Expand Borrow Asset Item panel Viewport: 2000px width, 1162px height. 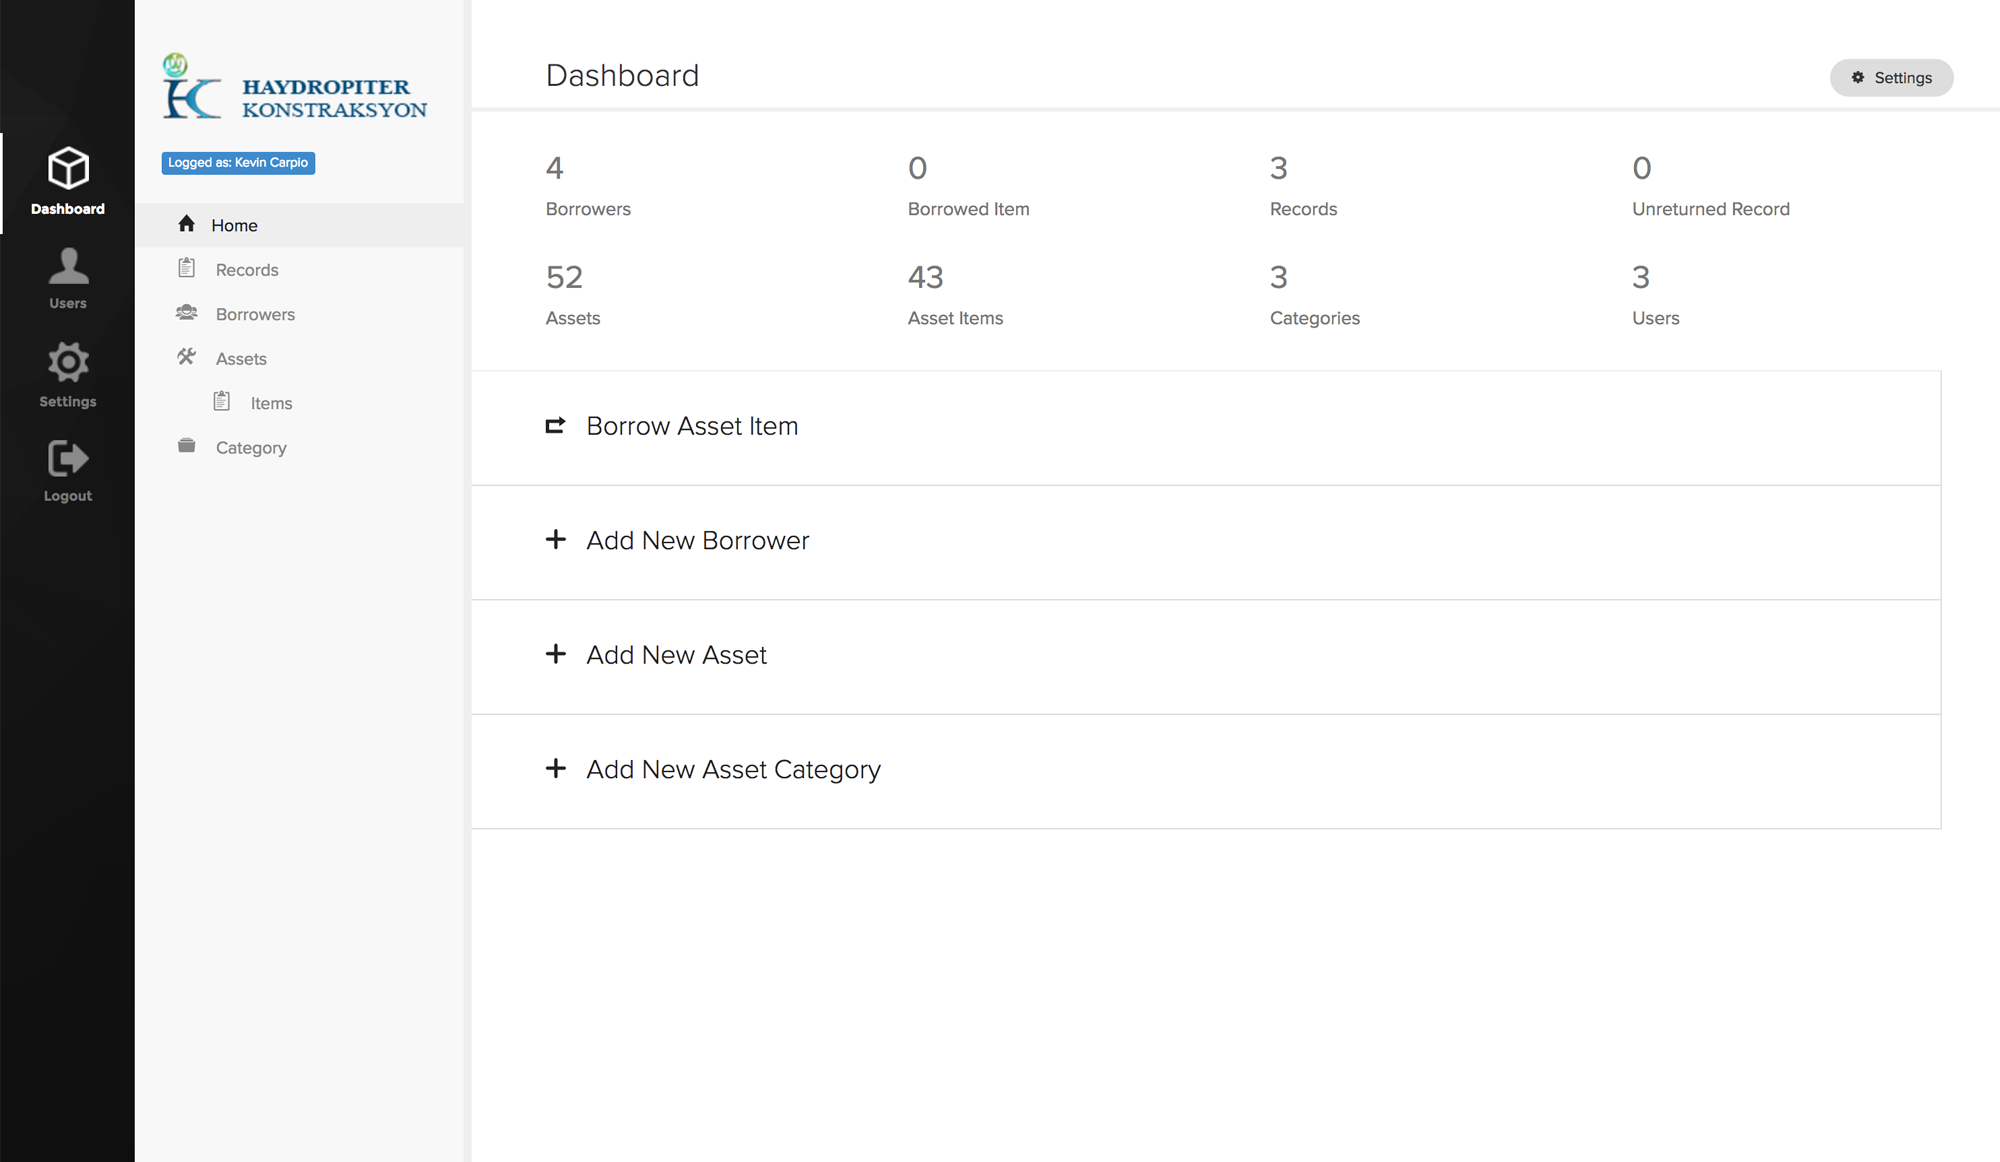[691, 426]
